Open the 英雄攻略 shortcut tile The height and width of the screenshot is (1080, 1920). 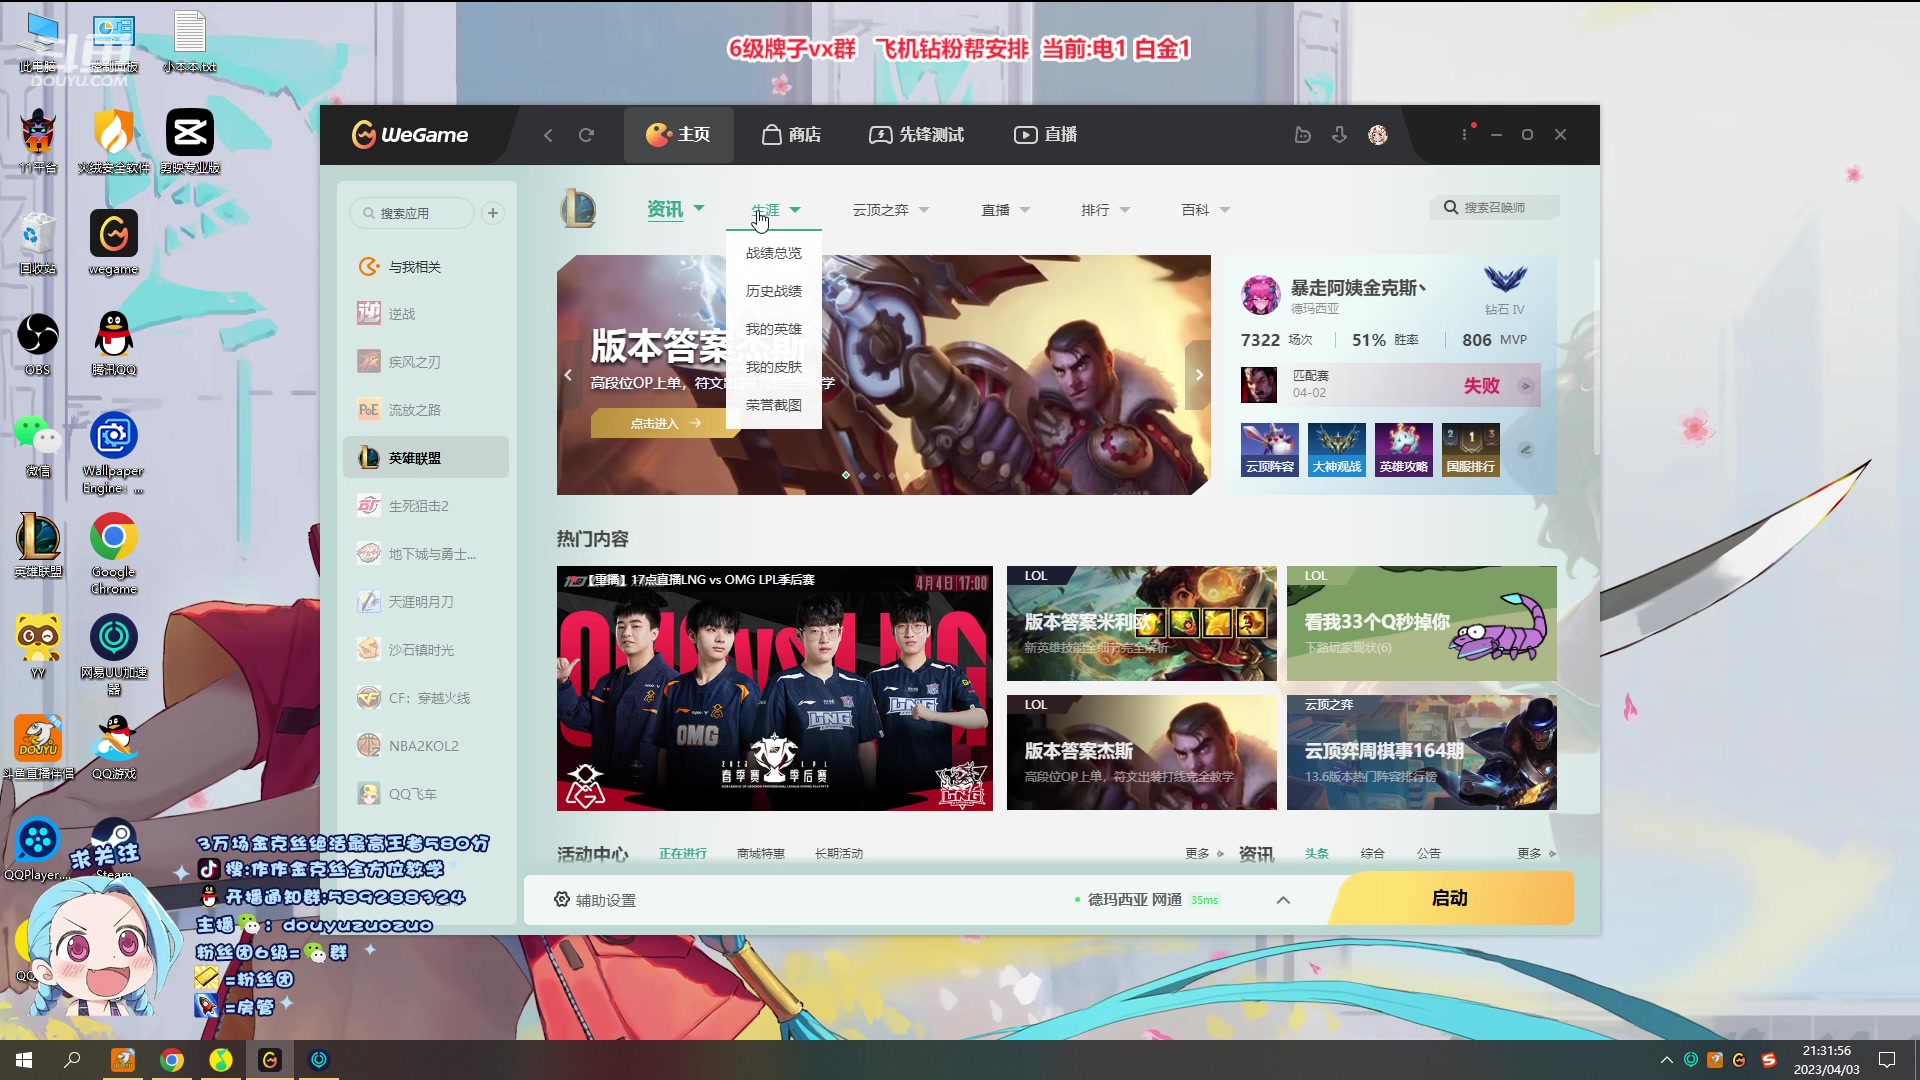(1404, 449)
